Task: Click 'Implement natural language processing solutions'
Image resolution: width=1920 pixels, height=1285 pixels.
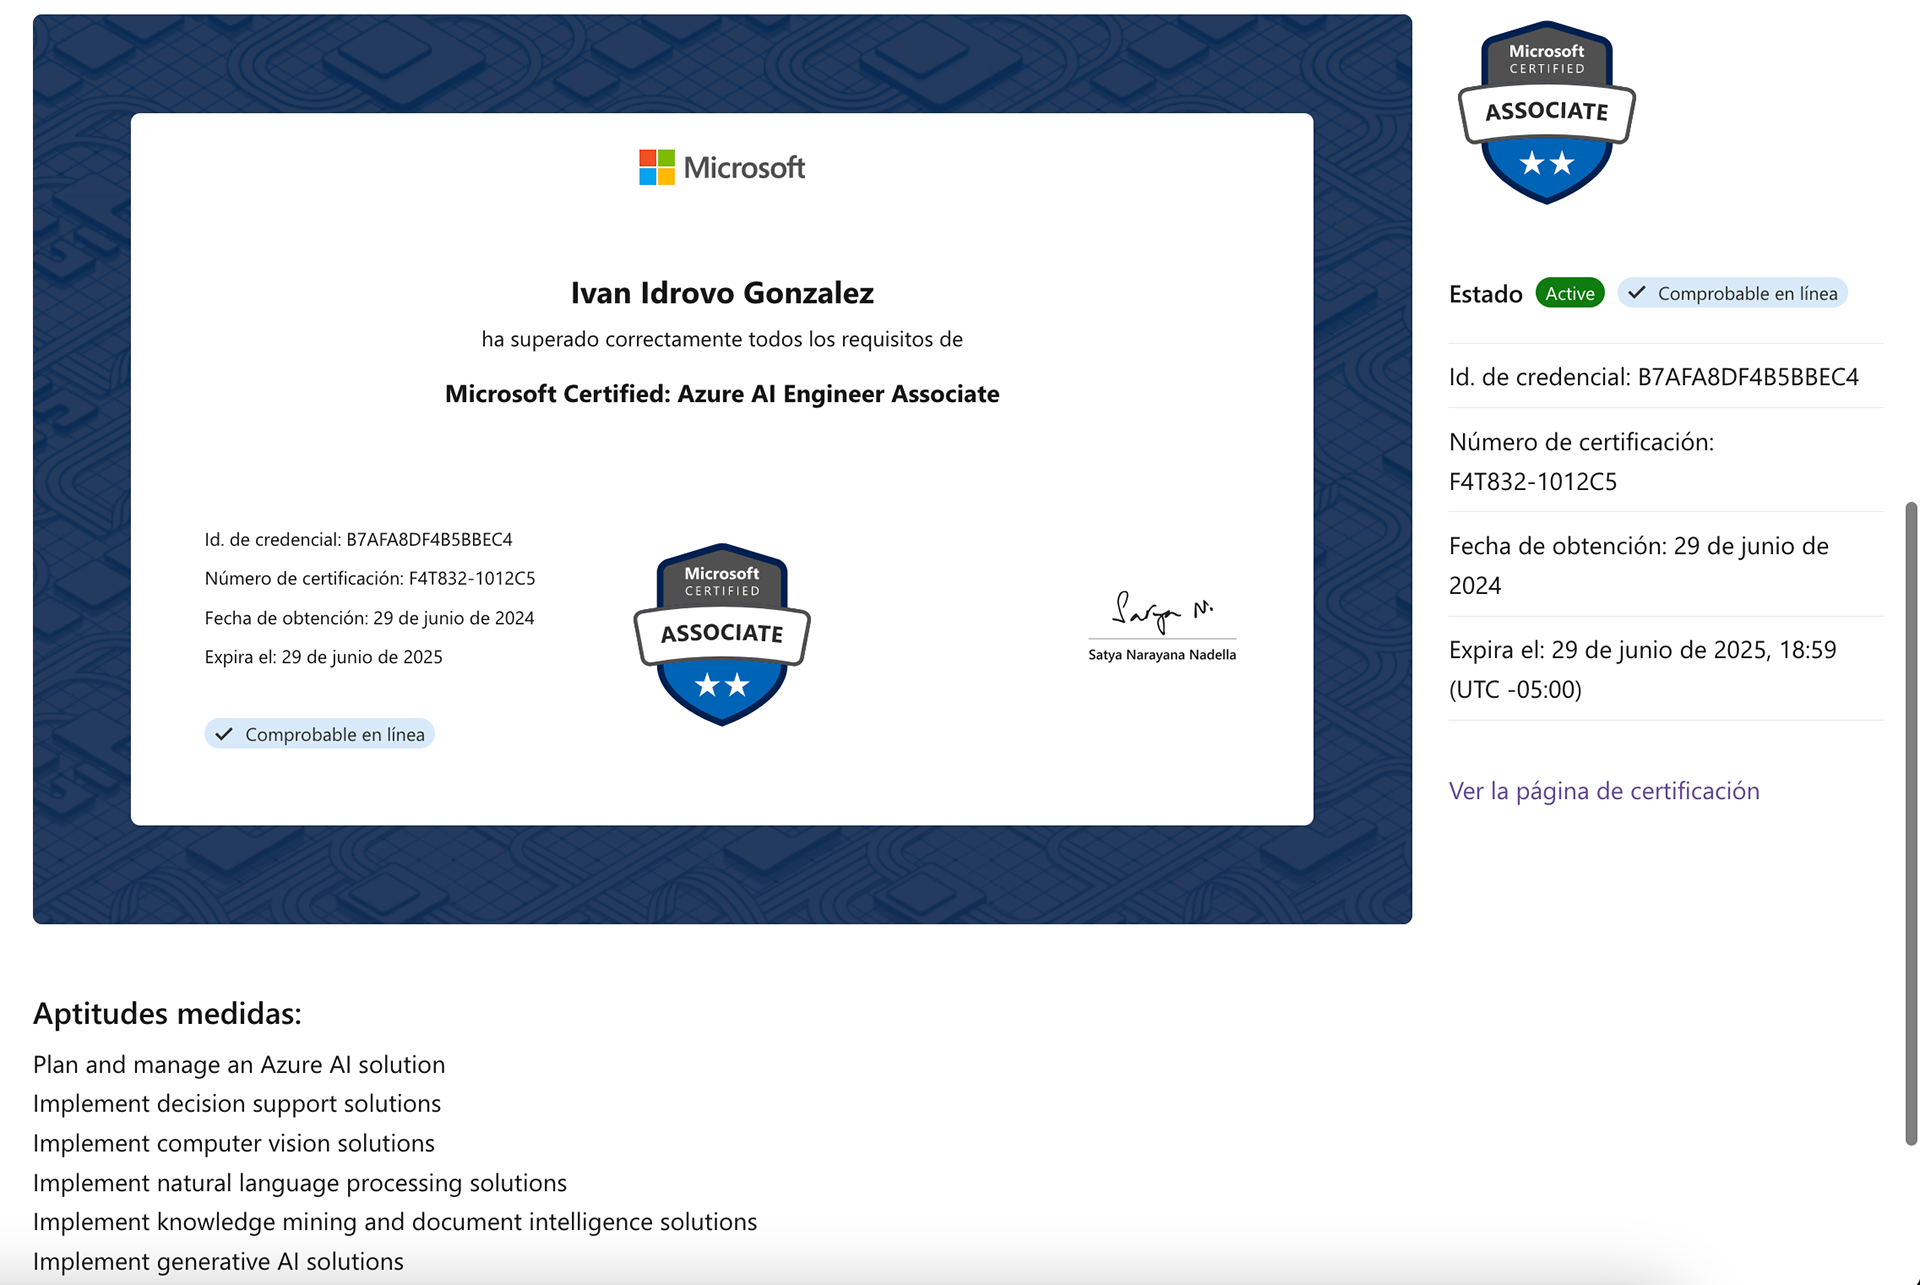Action: 300,1182
